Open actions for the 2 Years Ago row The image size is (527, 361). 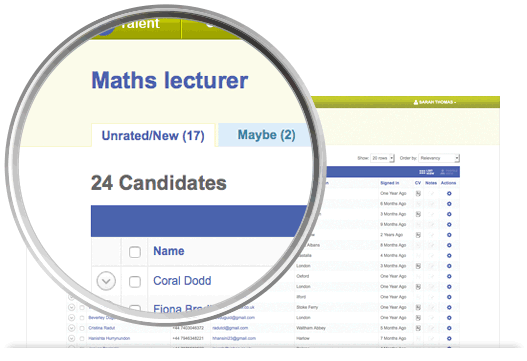tap(449, 235)
